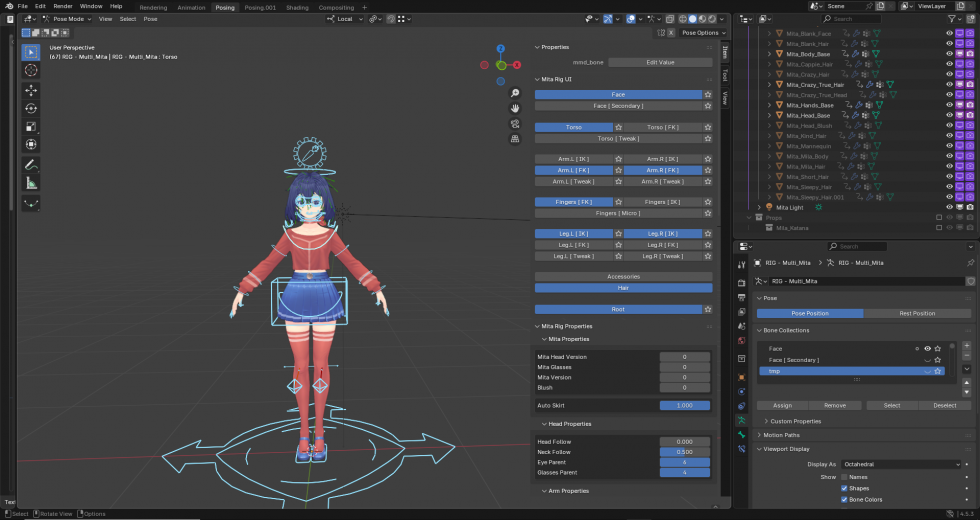
Task: Open the Pose Mode dropdown
Action: 66,19
